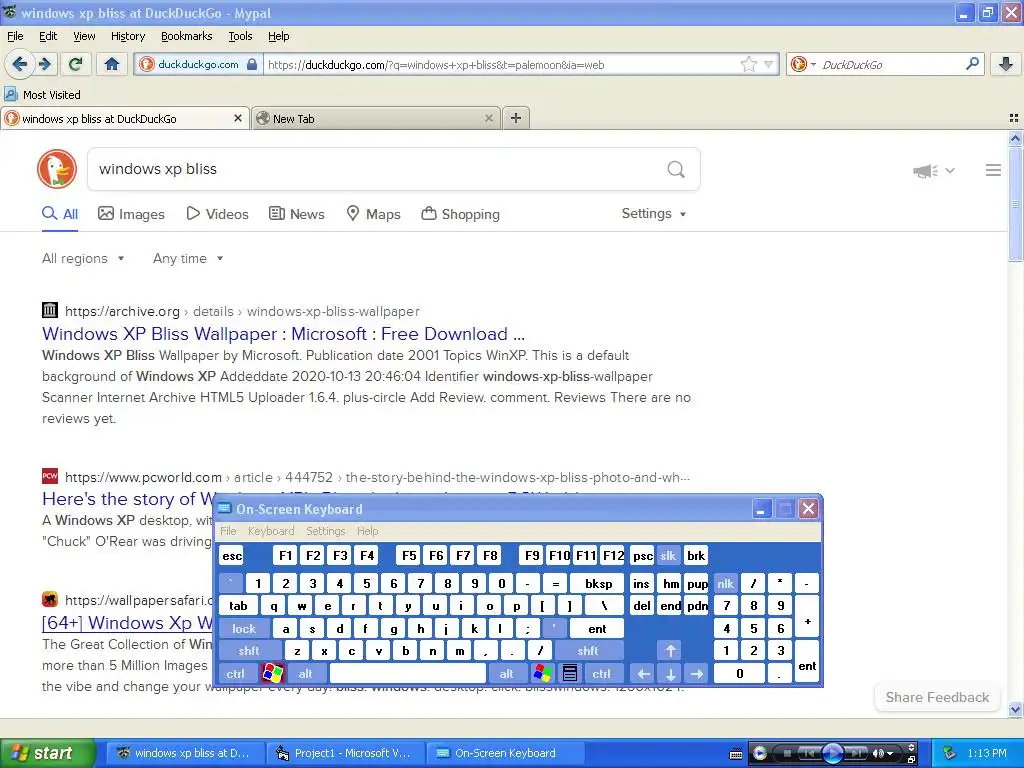The image size is (1024, 768).
Task: Open the Maps results tab
Action: coord(374,214)
